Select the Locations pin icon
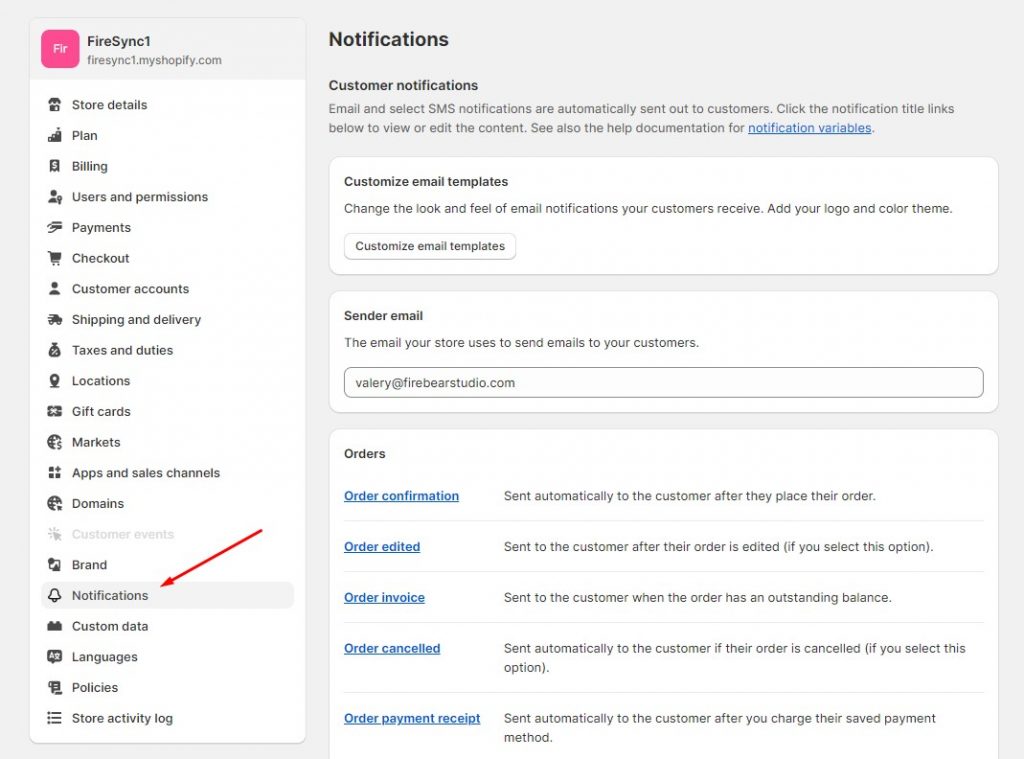 [x=53, y=381]
